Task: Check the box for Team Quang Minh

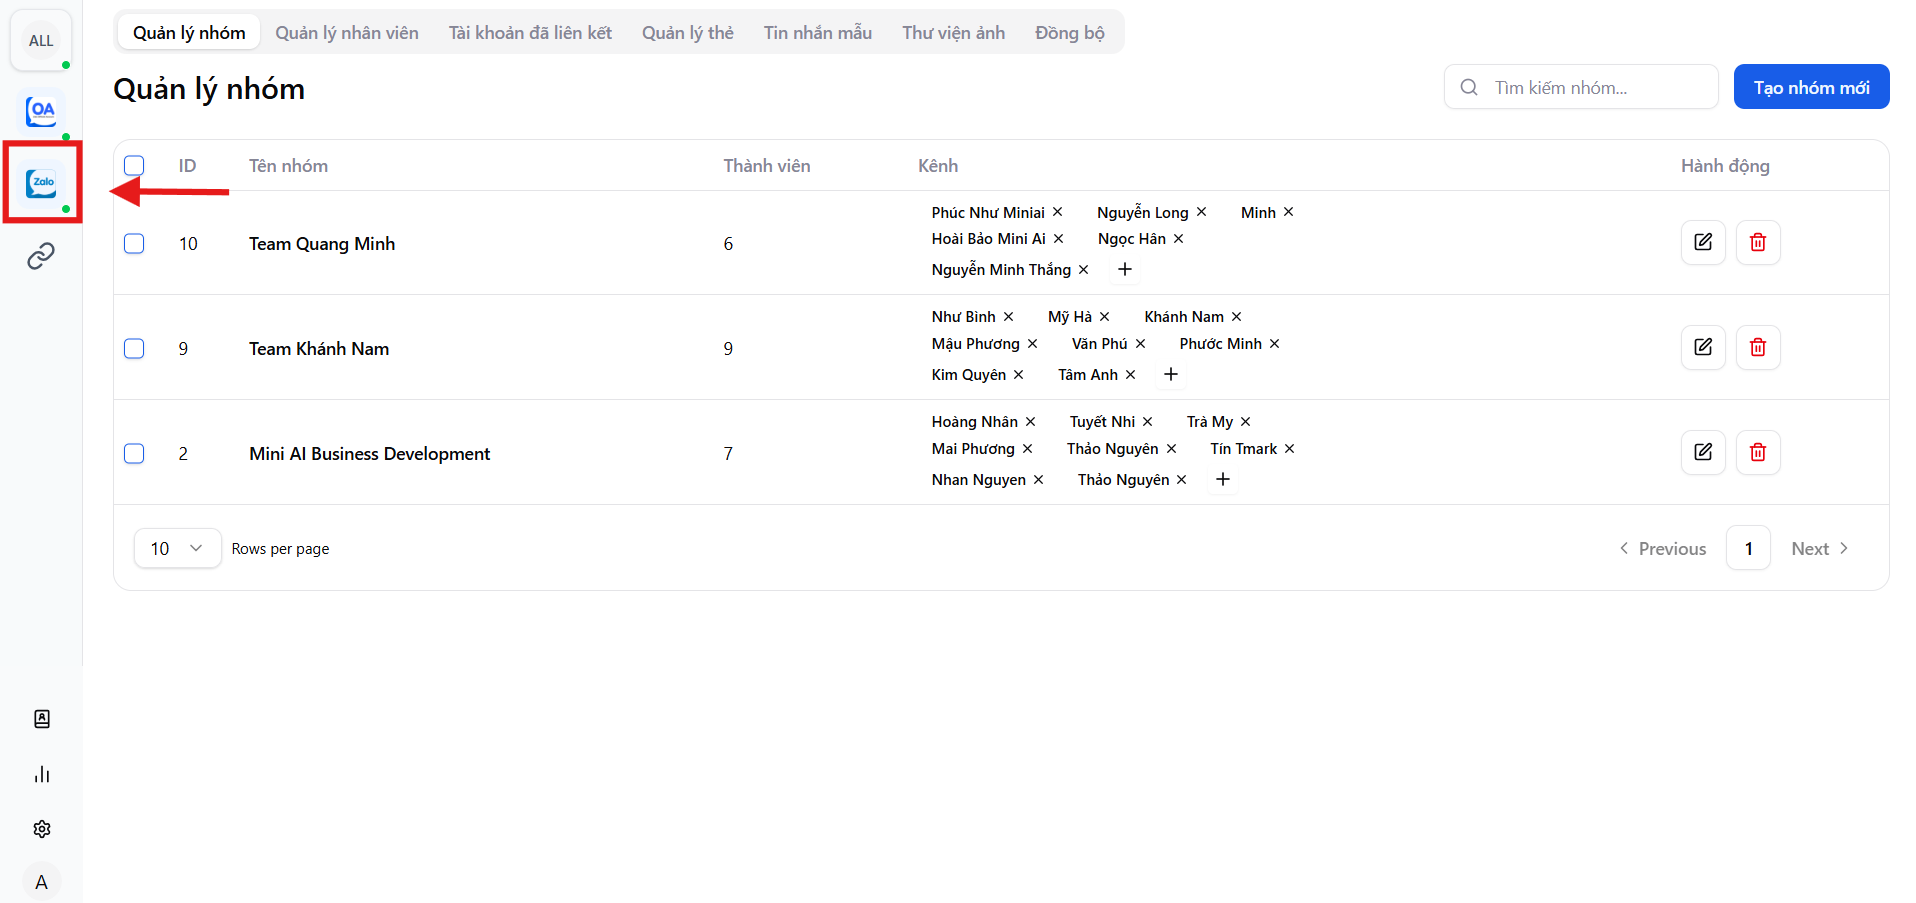Action: click(x=134, y=244)
